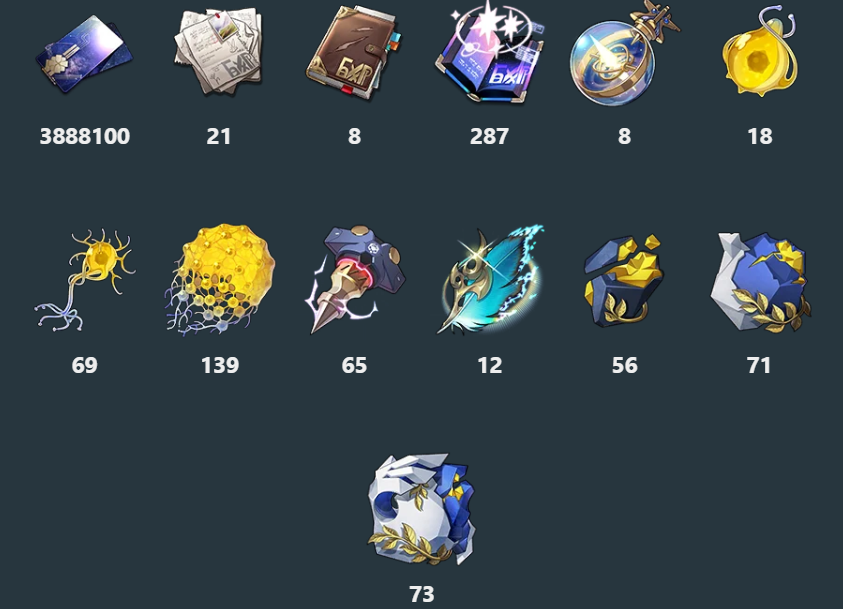Select the white marble laurel statue fragment
This screenshot has height=609, width=843.
click(x=422, y=508)
